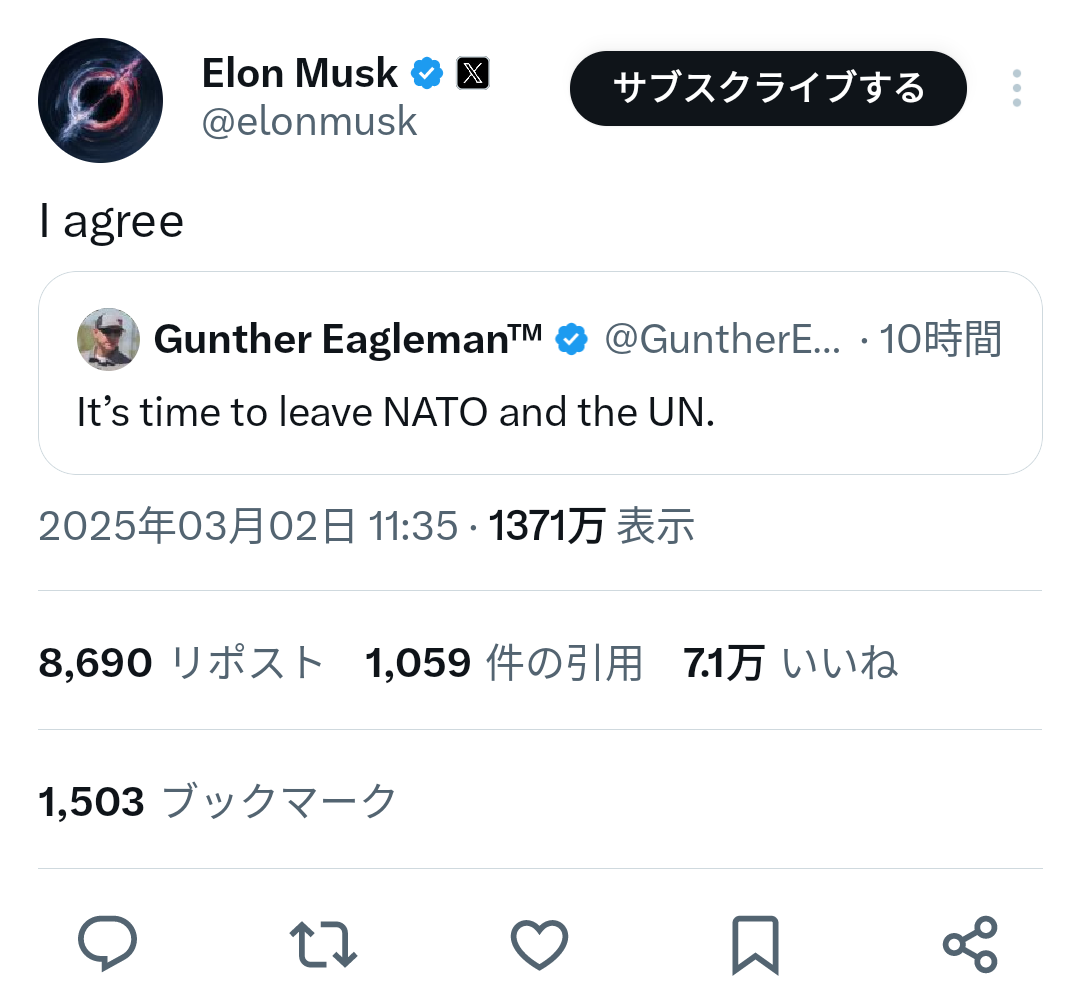
Task: Click Gunther Eagleman's verified badge
Action: pos(571,340)
